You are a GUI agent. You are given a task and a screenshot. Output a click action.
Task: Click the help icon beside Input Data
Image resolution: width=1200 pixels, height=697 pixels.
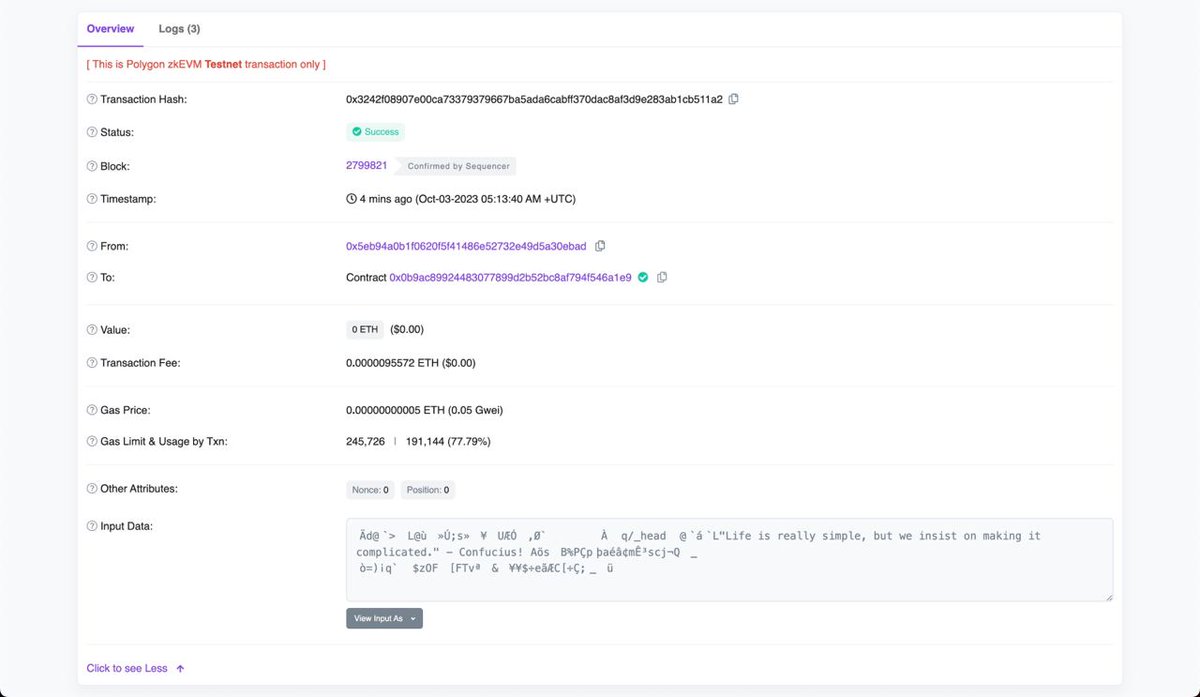90,525
